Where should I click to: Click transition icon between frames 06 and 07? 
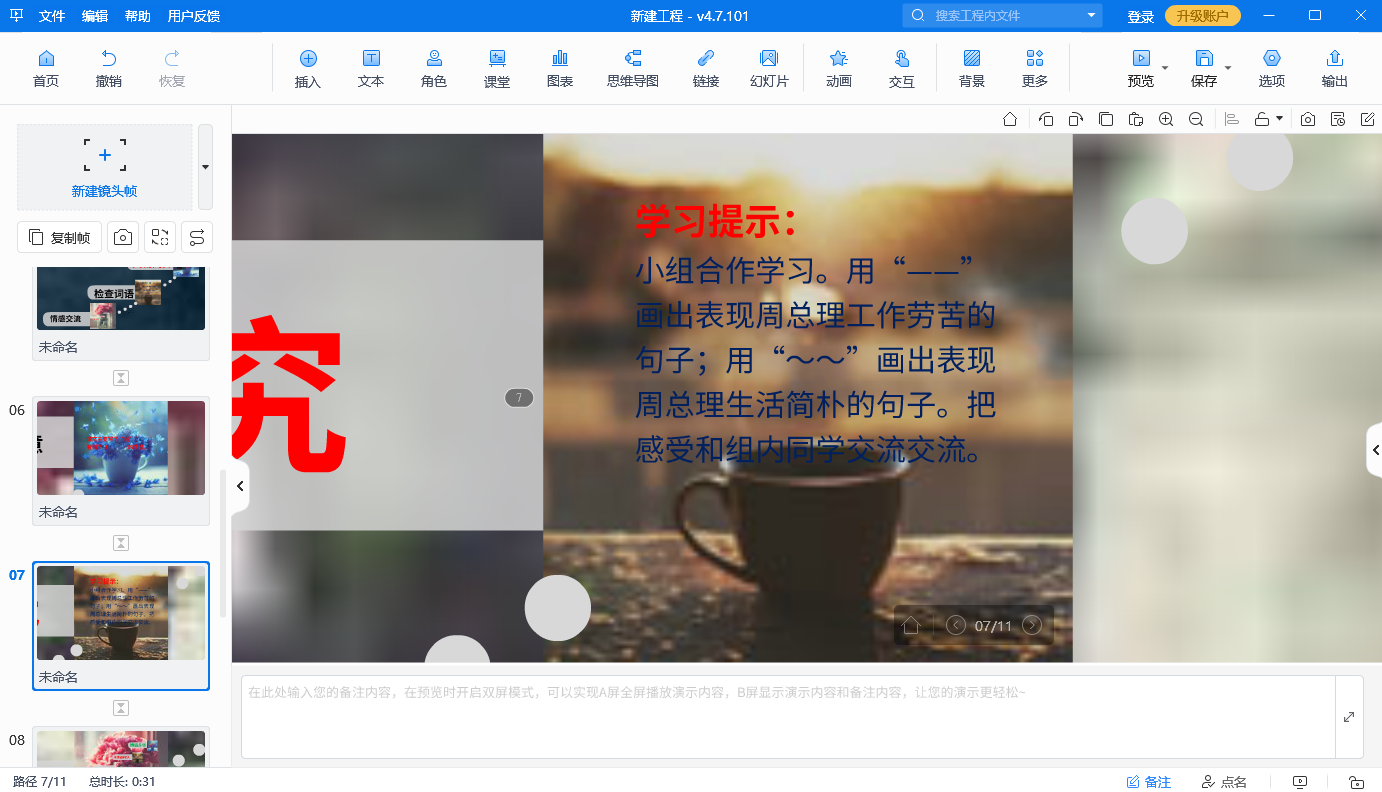click(x=121, y=543)
